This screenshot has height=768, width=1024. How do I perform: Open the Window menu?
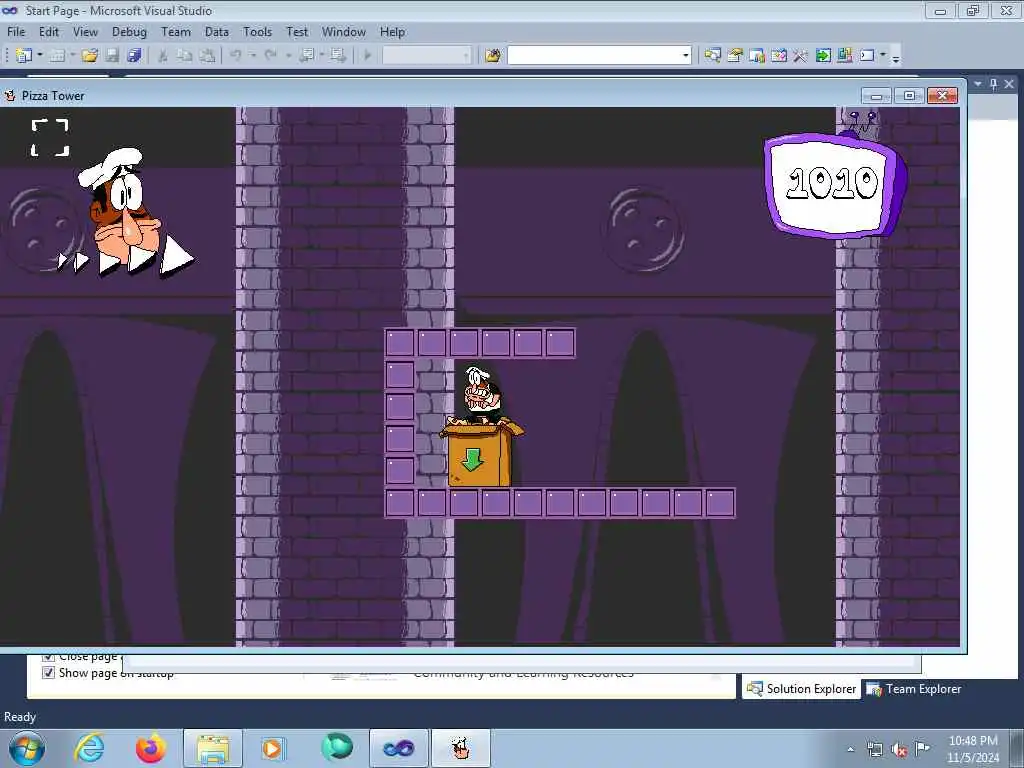point(344,32)
